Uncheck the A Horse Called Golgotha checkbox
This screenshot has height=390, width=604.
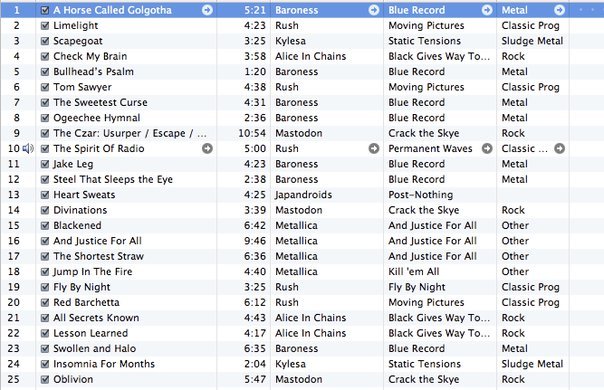[45, 10]
